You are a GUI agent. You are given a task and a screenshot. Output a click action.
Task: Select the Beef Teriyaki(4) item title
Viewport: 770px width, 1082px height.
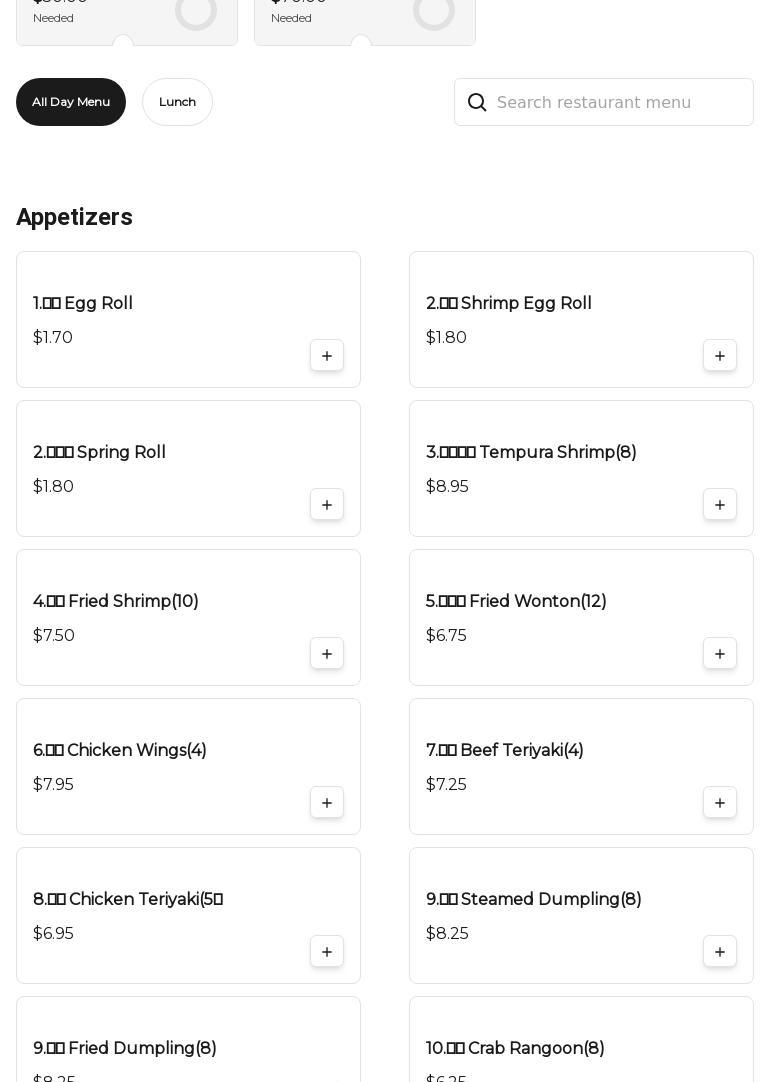click(505, 750)
